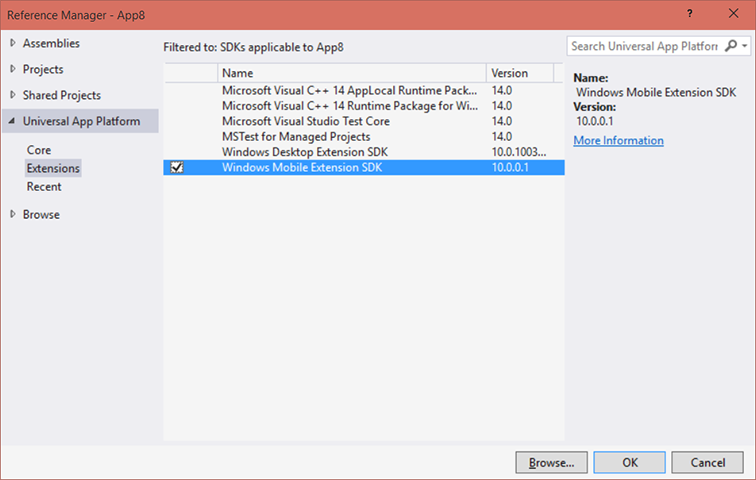Click the Browse... button
The width and height of the screenshot is (756, 480).
552,463
